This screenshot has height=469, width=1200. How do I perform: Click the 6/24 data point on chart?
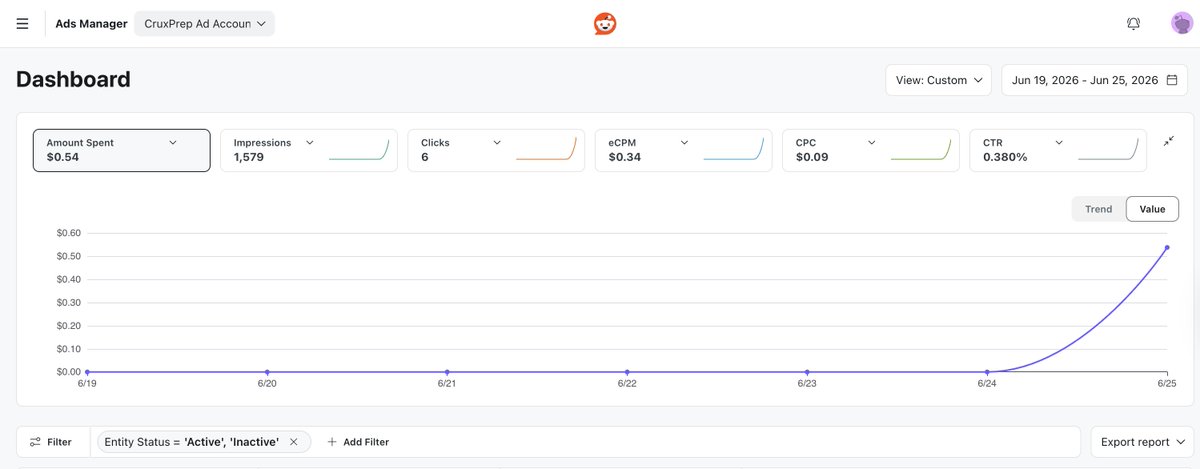(x=987, y=372)
